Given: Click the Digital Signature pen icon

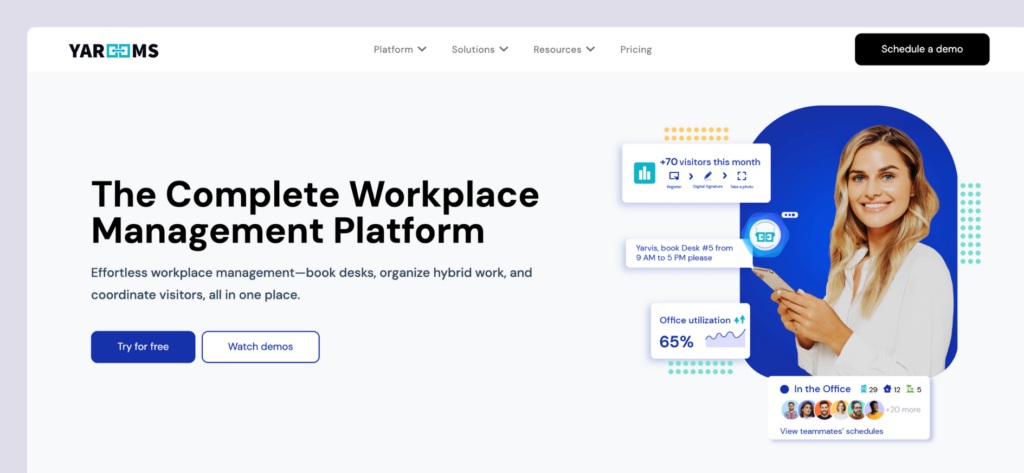Looking at the screenshot, I should 707,176.
